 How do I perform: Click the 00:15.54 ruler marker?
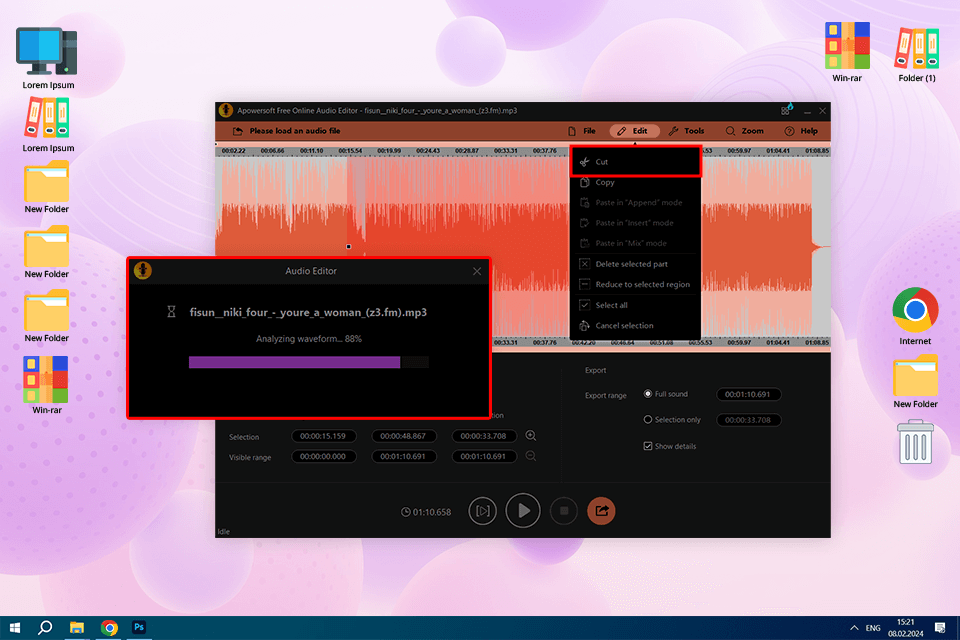[x=350, y=151]
